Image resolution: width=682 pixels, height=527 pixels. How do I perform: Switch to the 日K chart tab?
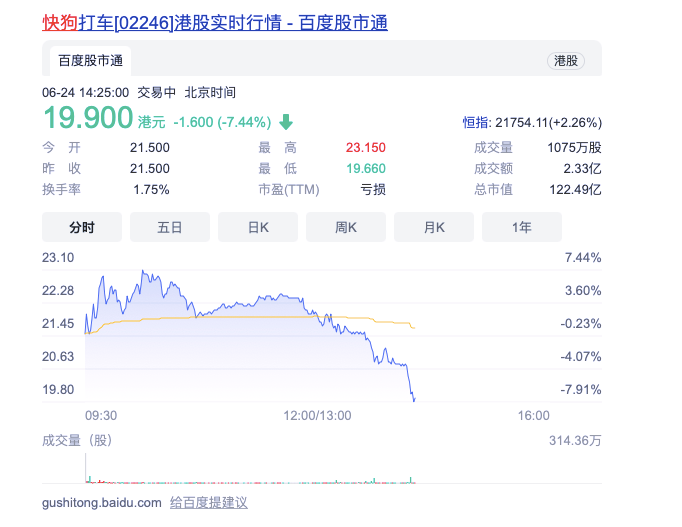[258, 227]
